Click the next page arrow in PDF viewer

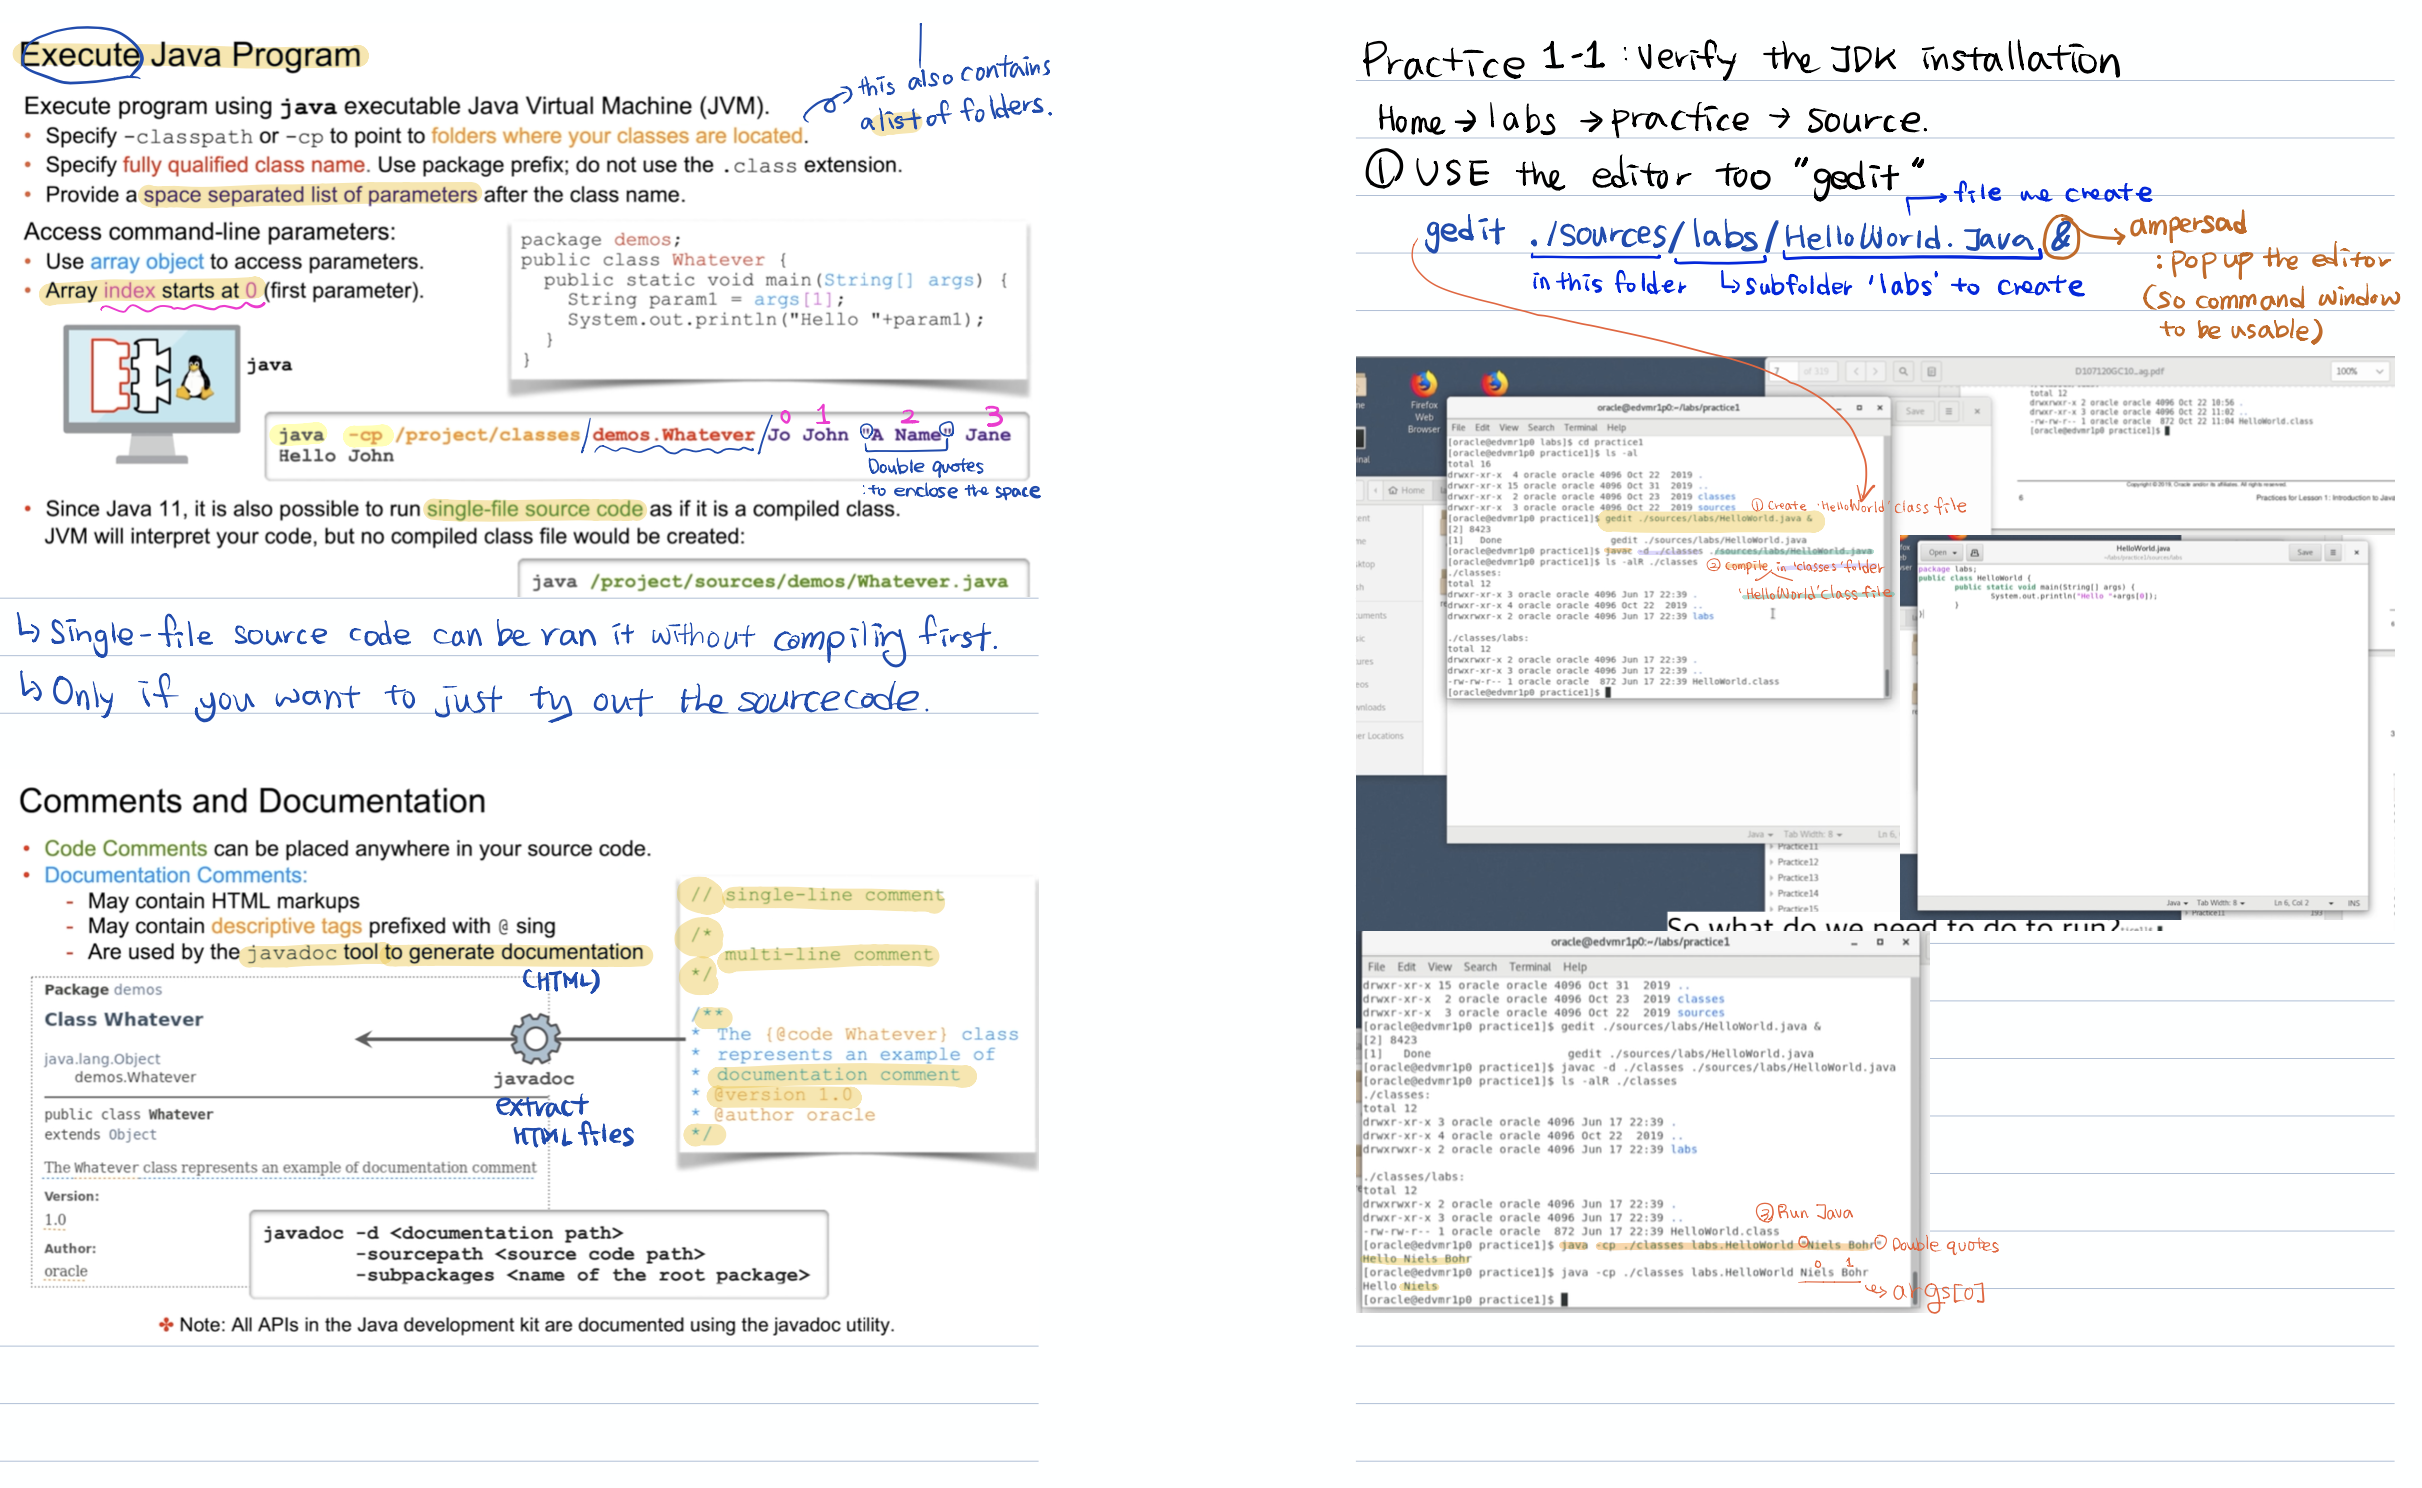click(x=1876, y=371)
